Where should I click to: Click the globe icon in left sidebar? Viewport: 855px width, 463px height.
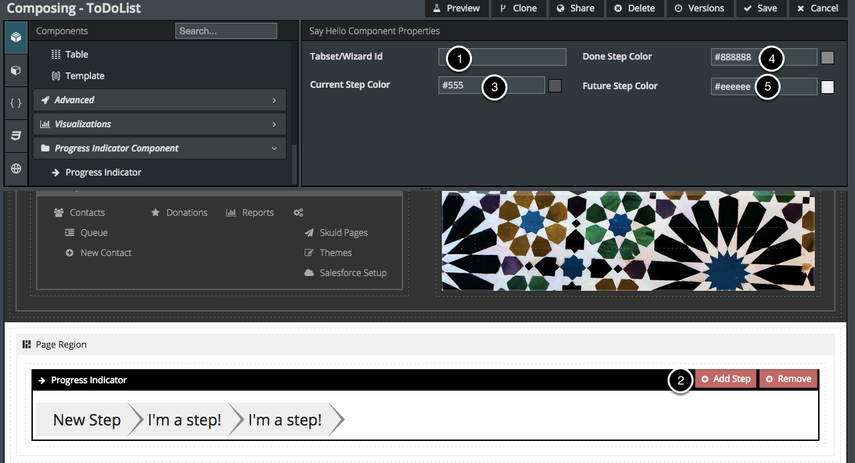[x=15, y=168]
